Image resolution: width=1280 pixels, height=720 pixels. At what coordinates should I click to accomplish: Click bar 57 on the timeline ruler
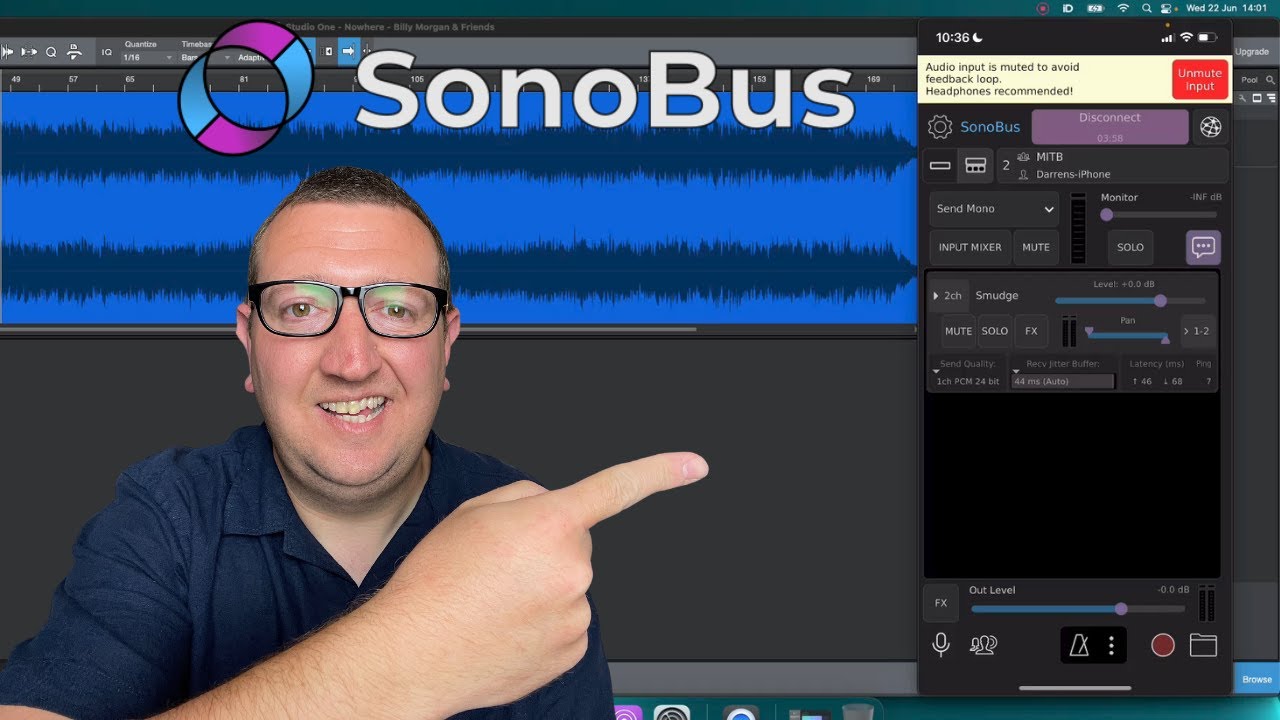pyautogui.click(x=73, y=78)
